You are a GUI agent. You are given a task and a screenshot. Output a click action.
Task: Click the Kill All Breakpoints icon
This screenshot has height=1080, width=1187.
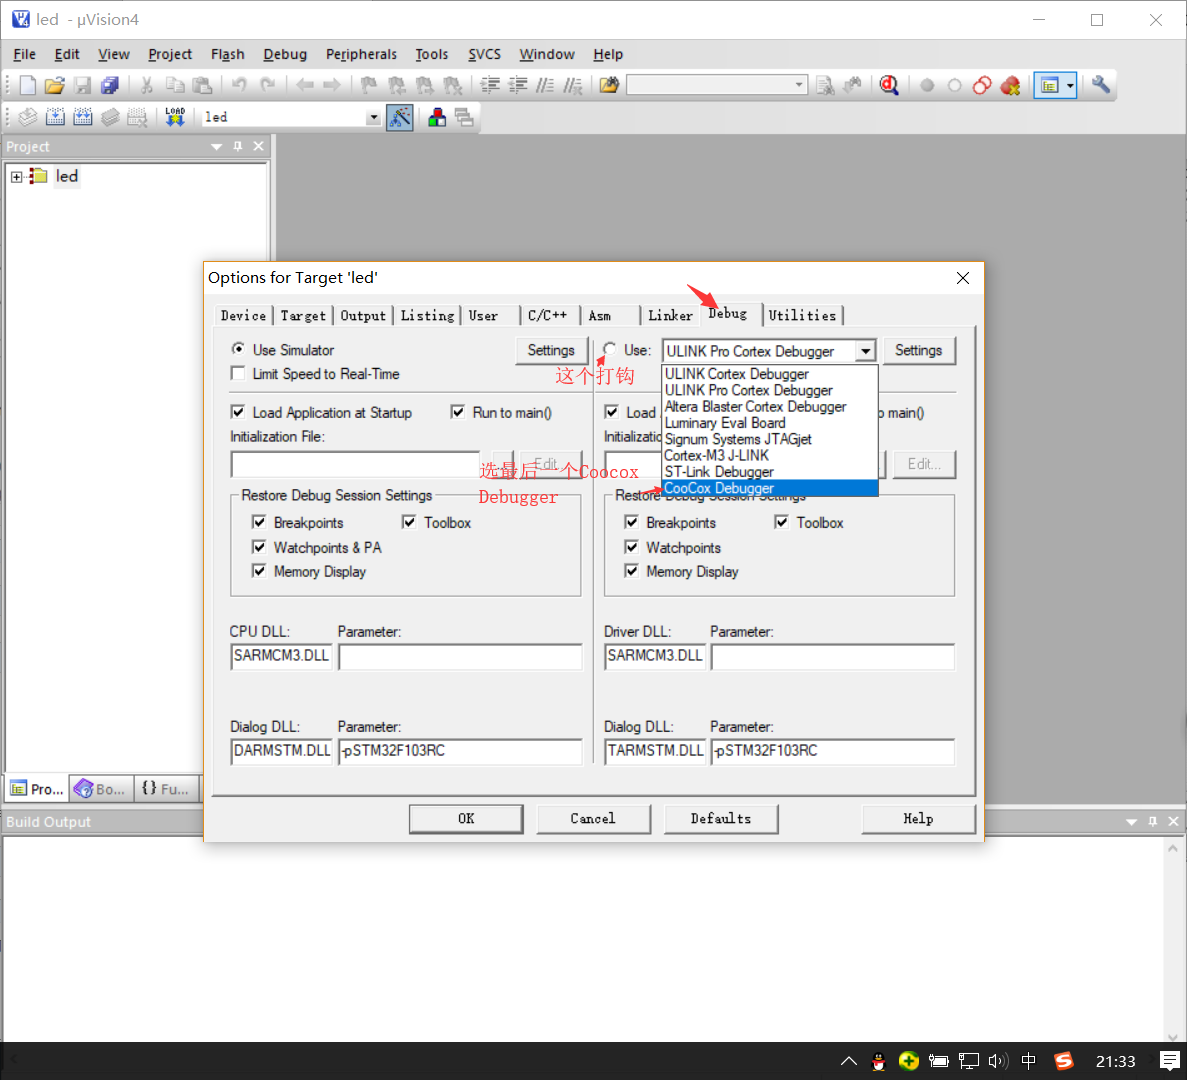1010,86
